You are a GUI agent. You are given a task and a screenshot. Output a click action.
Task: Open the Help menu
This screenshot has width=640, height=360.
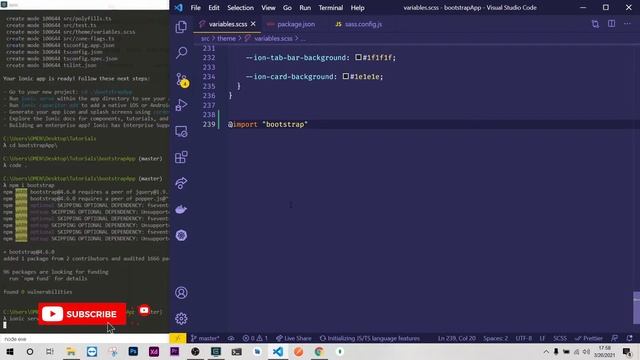coord(357,8)
